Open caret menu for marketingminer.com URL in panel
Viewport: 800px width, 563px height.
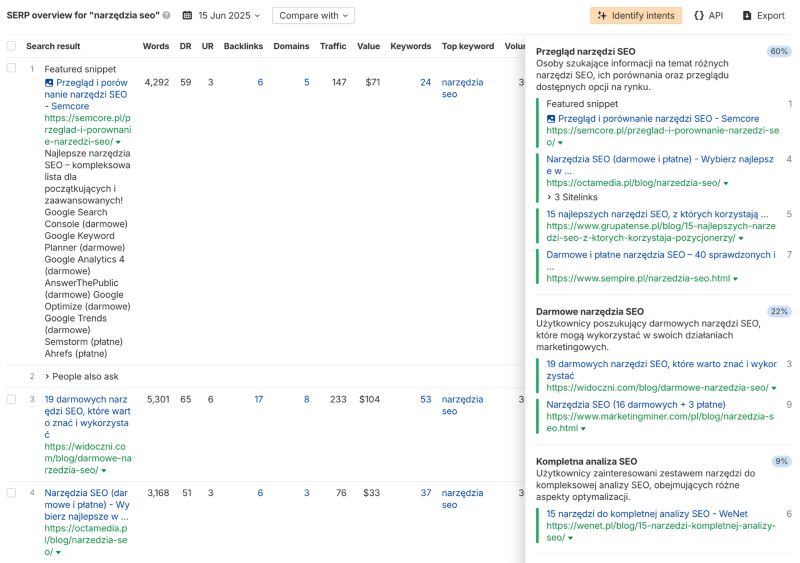coord(583,429)
